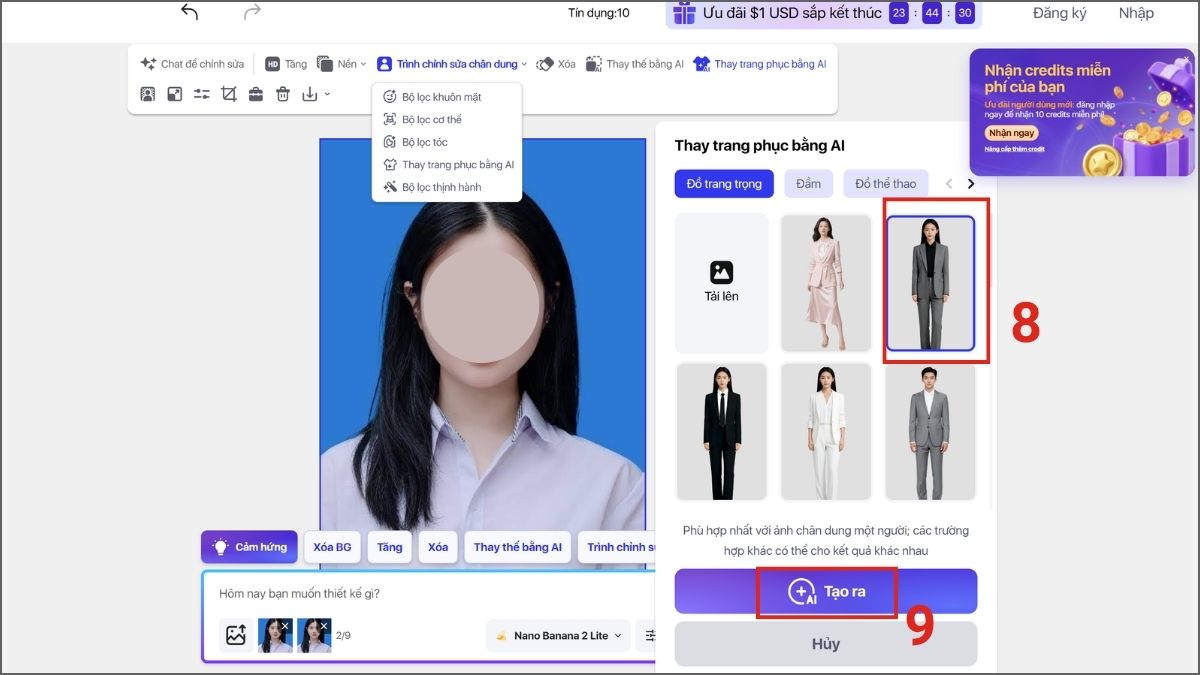This screenshot has width=1200, height=675.
Task: Click the Xóa BG quick action
Action: [x=332, y=547]
